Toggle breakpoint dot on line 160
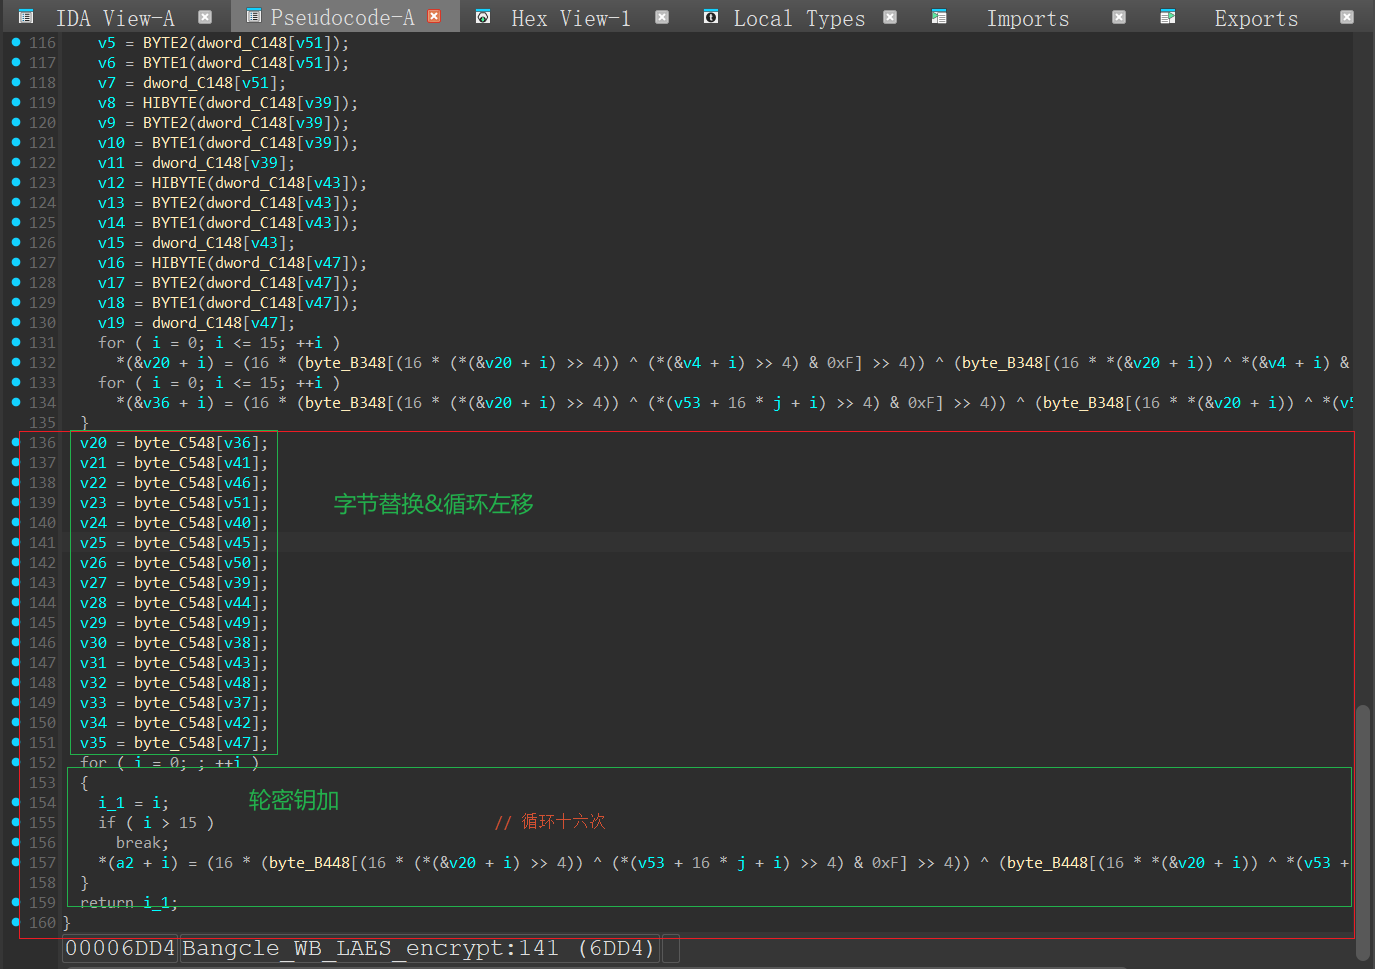Screen dimensions: 1375x969 pyautogui.click(x=16, y=922)
